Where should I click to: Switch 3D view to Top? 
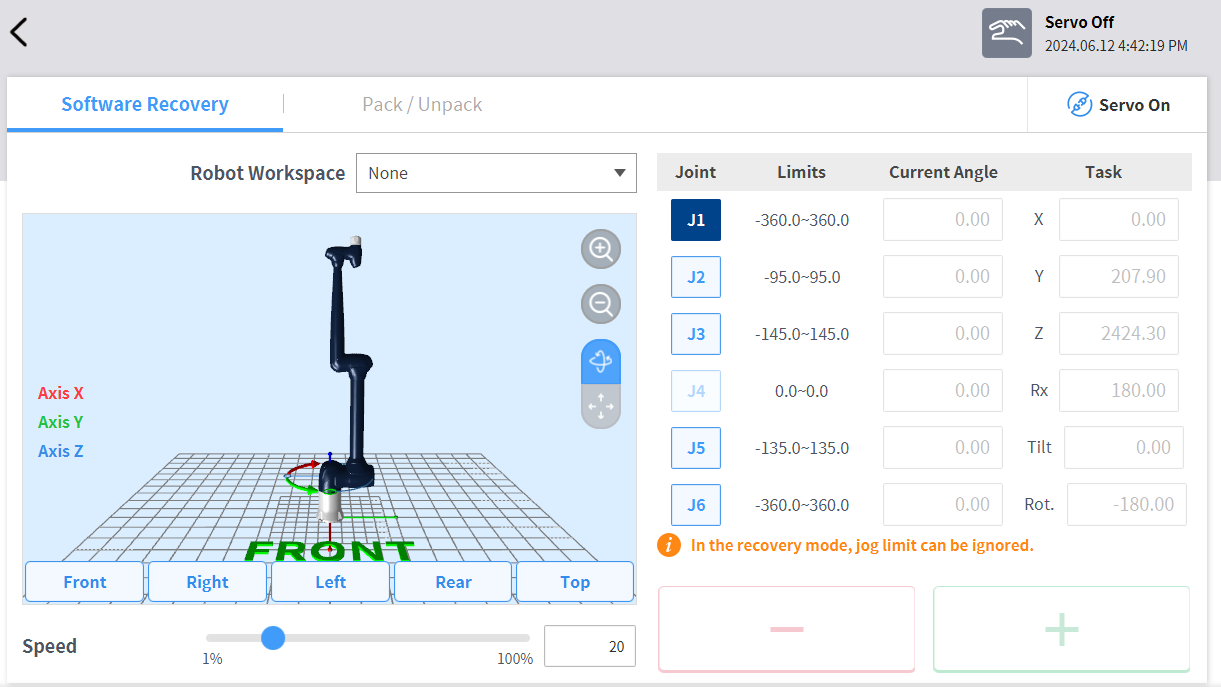click(x=575, y=582)
